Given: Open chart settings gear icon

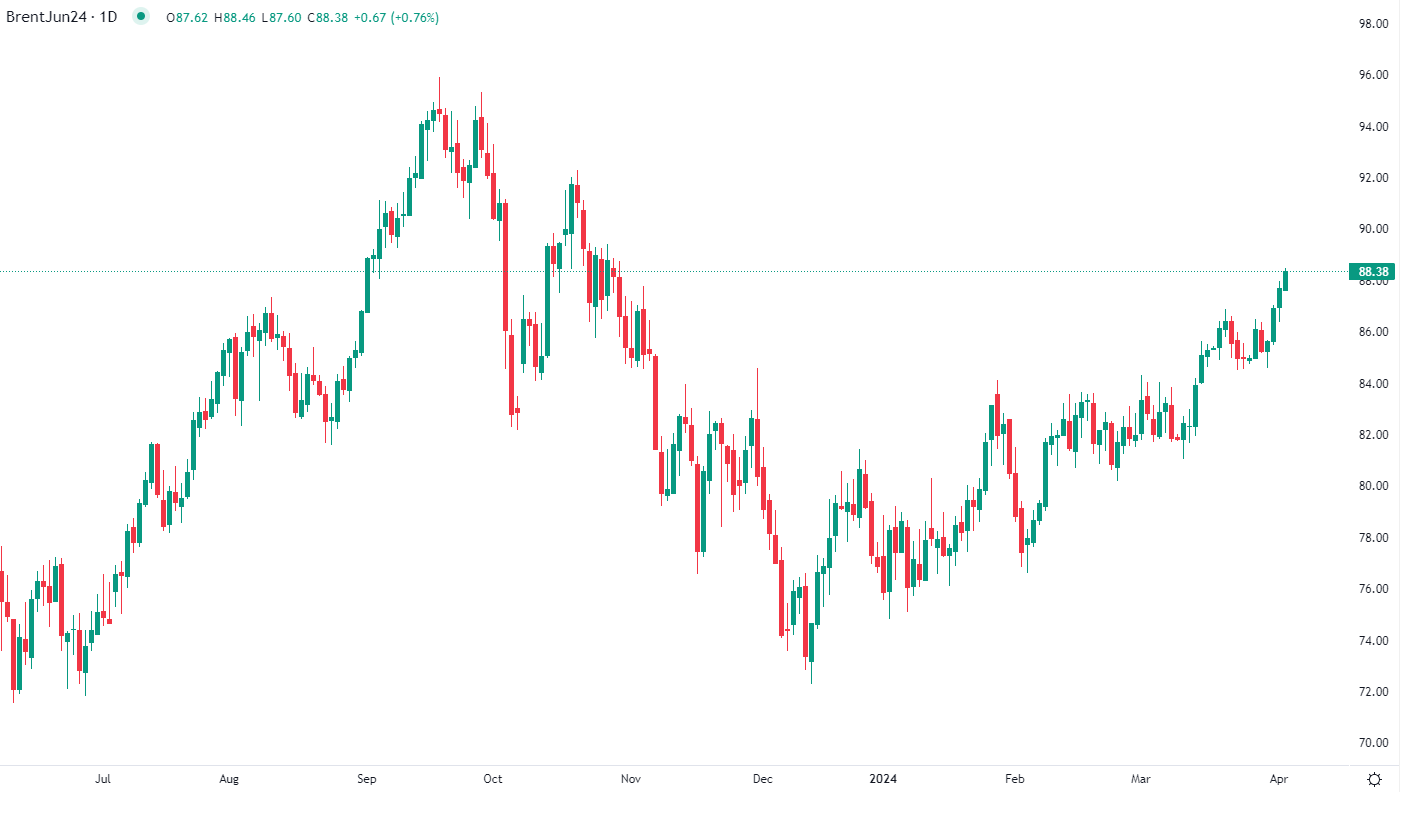Looking at the screenshot, I should click(1375, 780).
